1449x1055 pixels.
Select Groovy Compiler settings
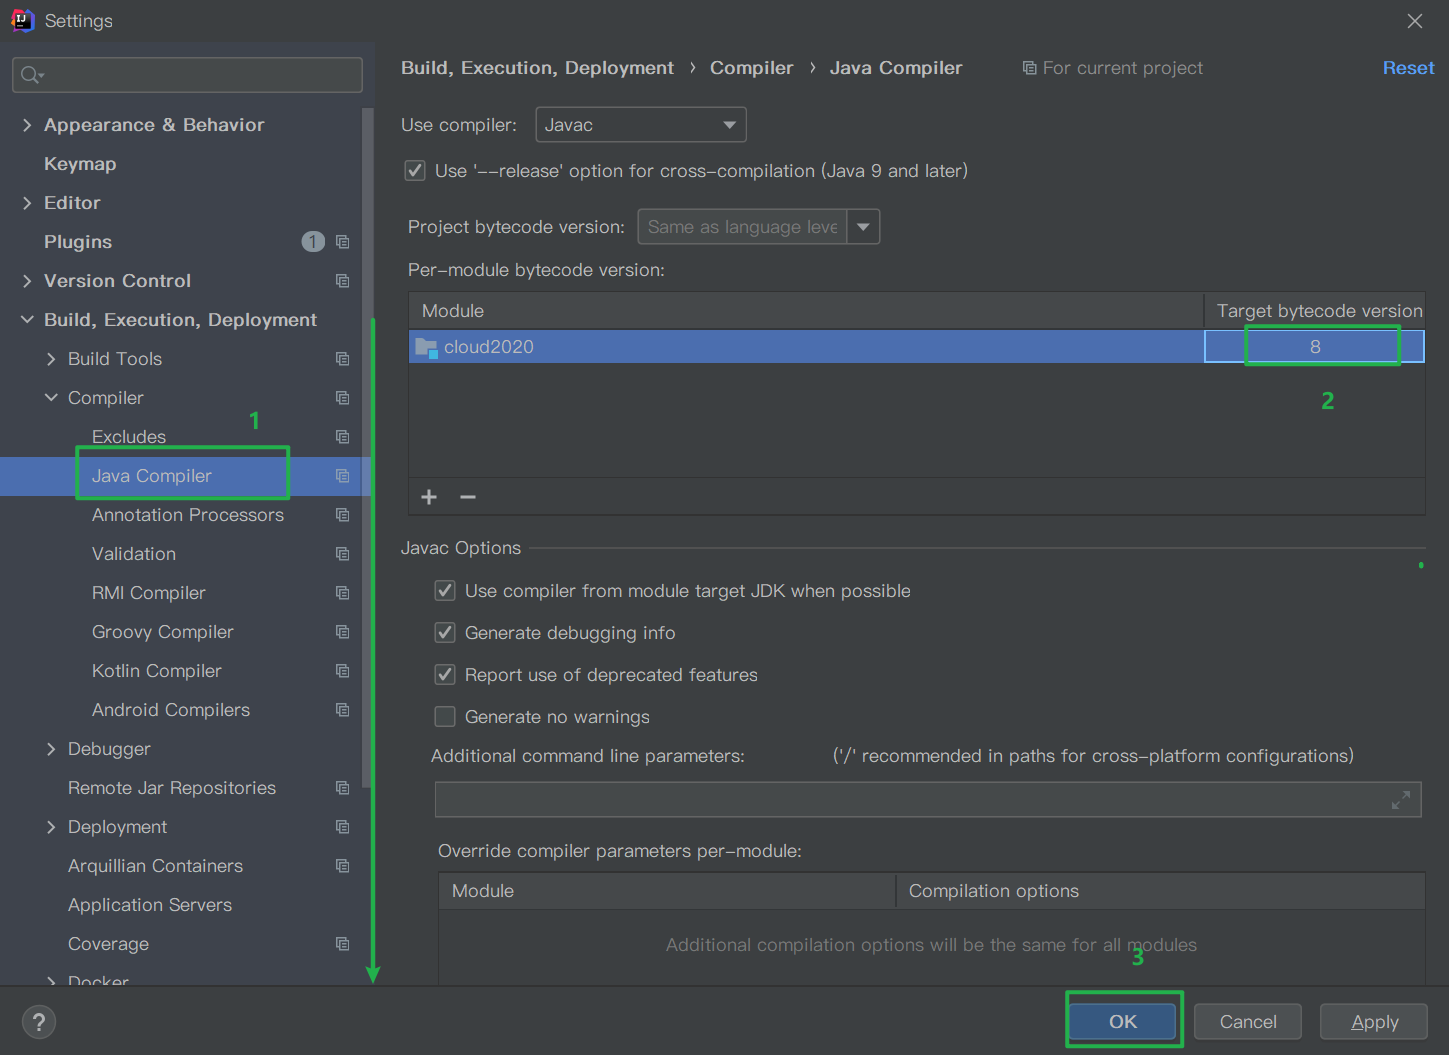[163, 632]
